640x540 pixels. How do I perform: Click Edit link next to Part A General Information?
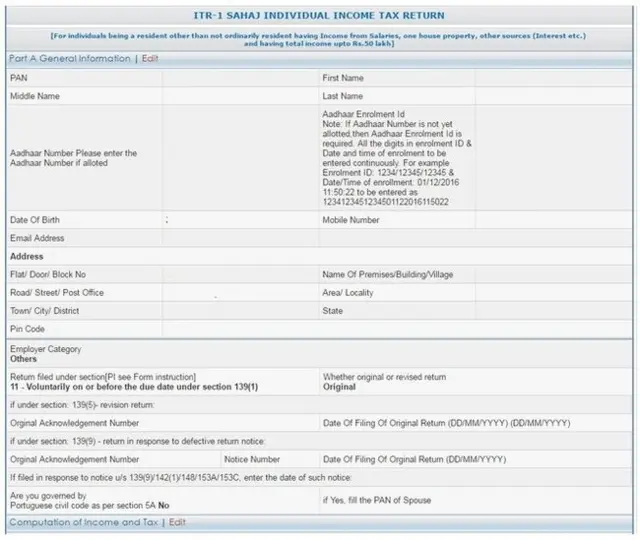click(150, 58)
